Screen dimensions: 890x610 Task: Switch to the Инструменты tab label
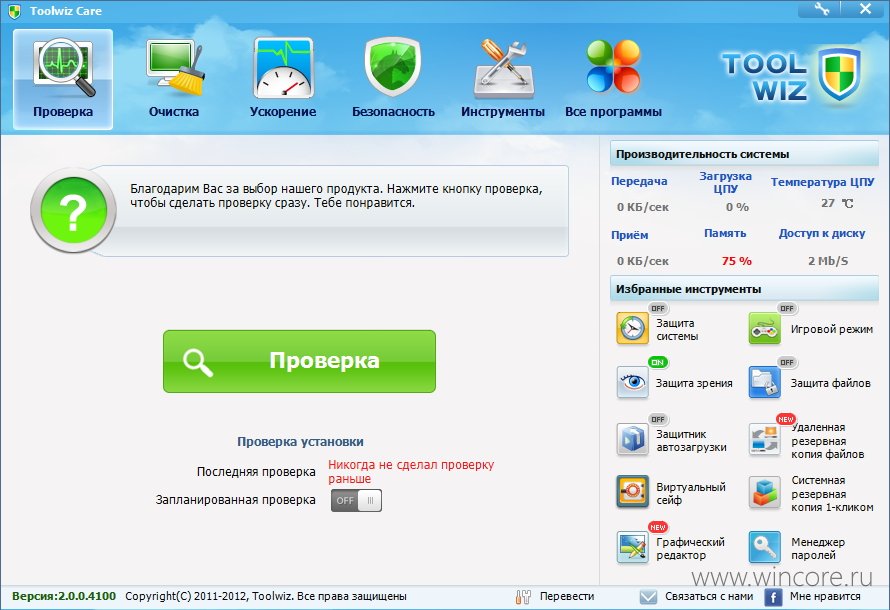[x=503, y=112]
